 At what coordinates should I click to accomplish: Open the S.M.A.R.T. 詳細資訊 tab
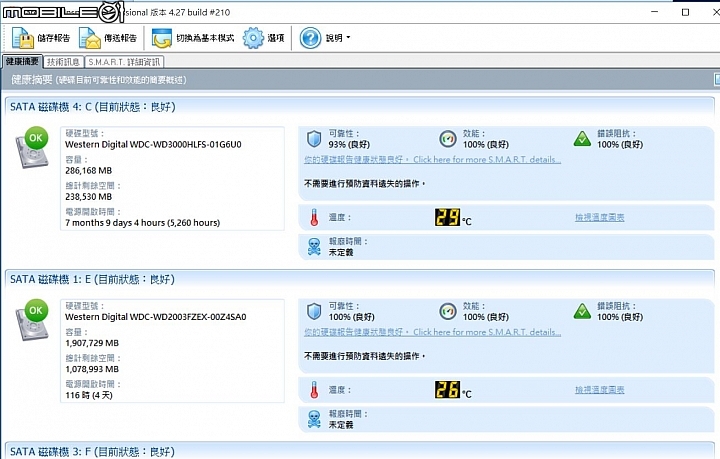tap(124, 62)
